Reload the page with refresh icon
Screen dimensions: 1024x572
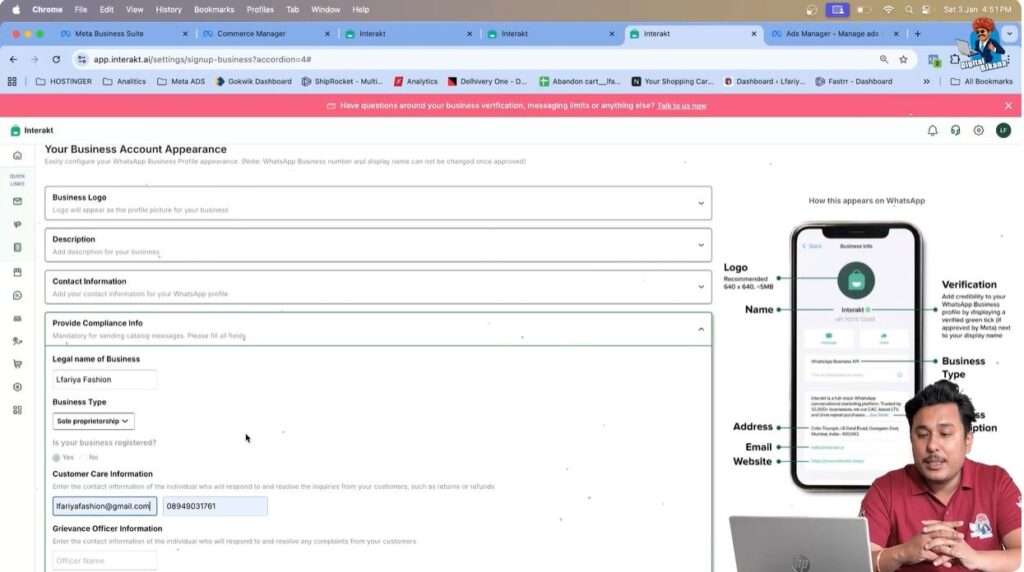click(56, 59)
